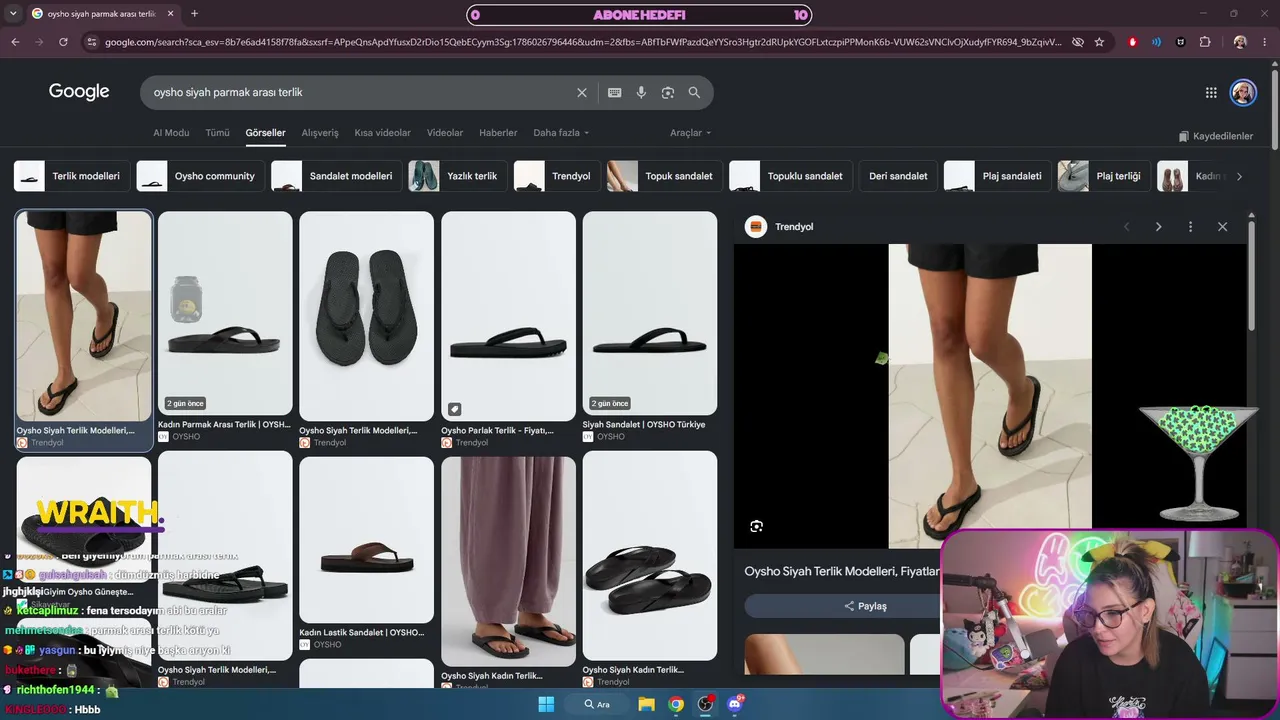Open the Chrome three-dot menu
Viewport: 1280px width, 720px height.
pyautogui.click(x=1265, y=42)
